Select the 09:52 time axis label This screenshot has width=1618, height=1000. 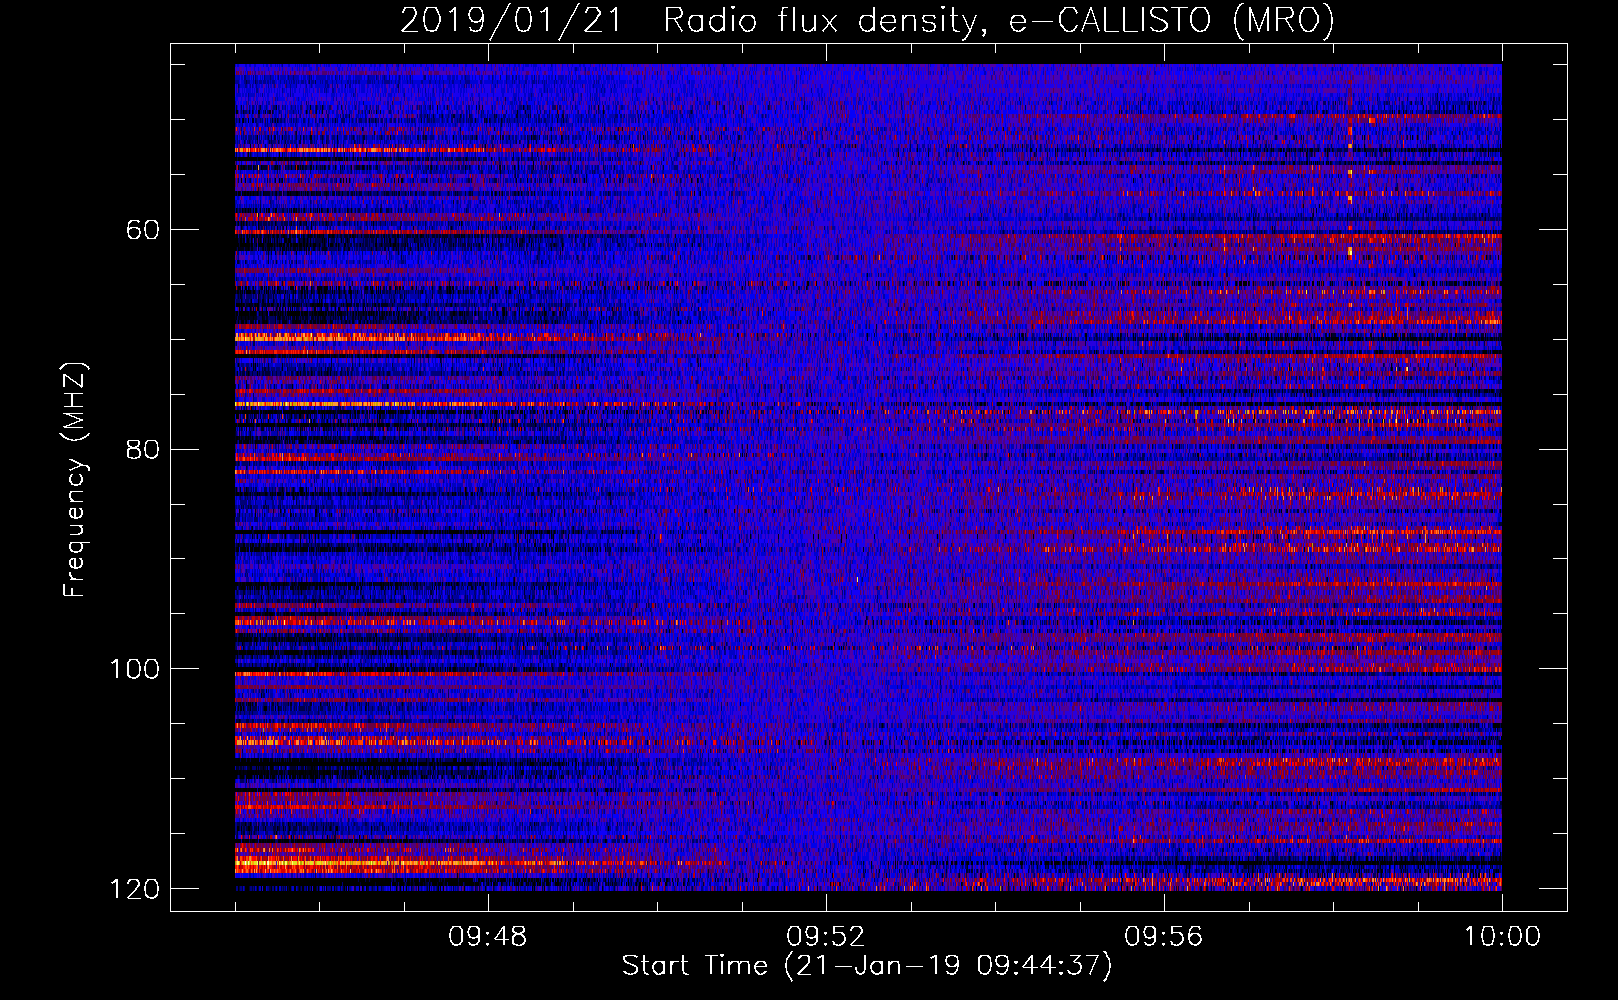[825, 936]
